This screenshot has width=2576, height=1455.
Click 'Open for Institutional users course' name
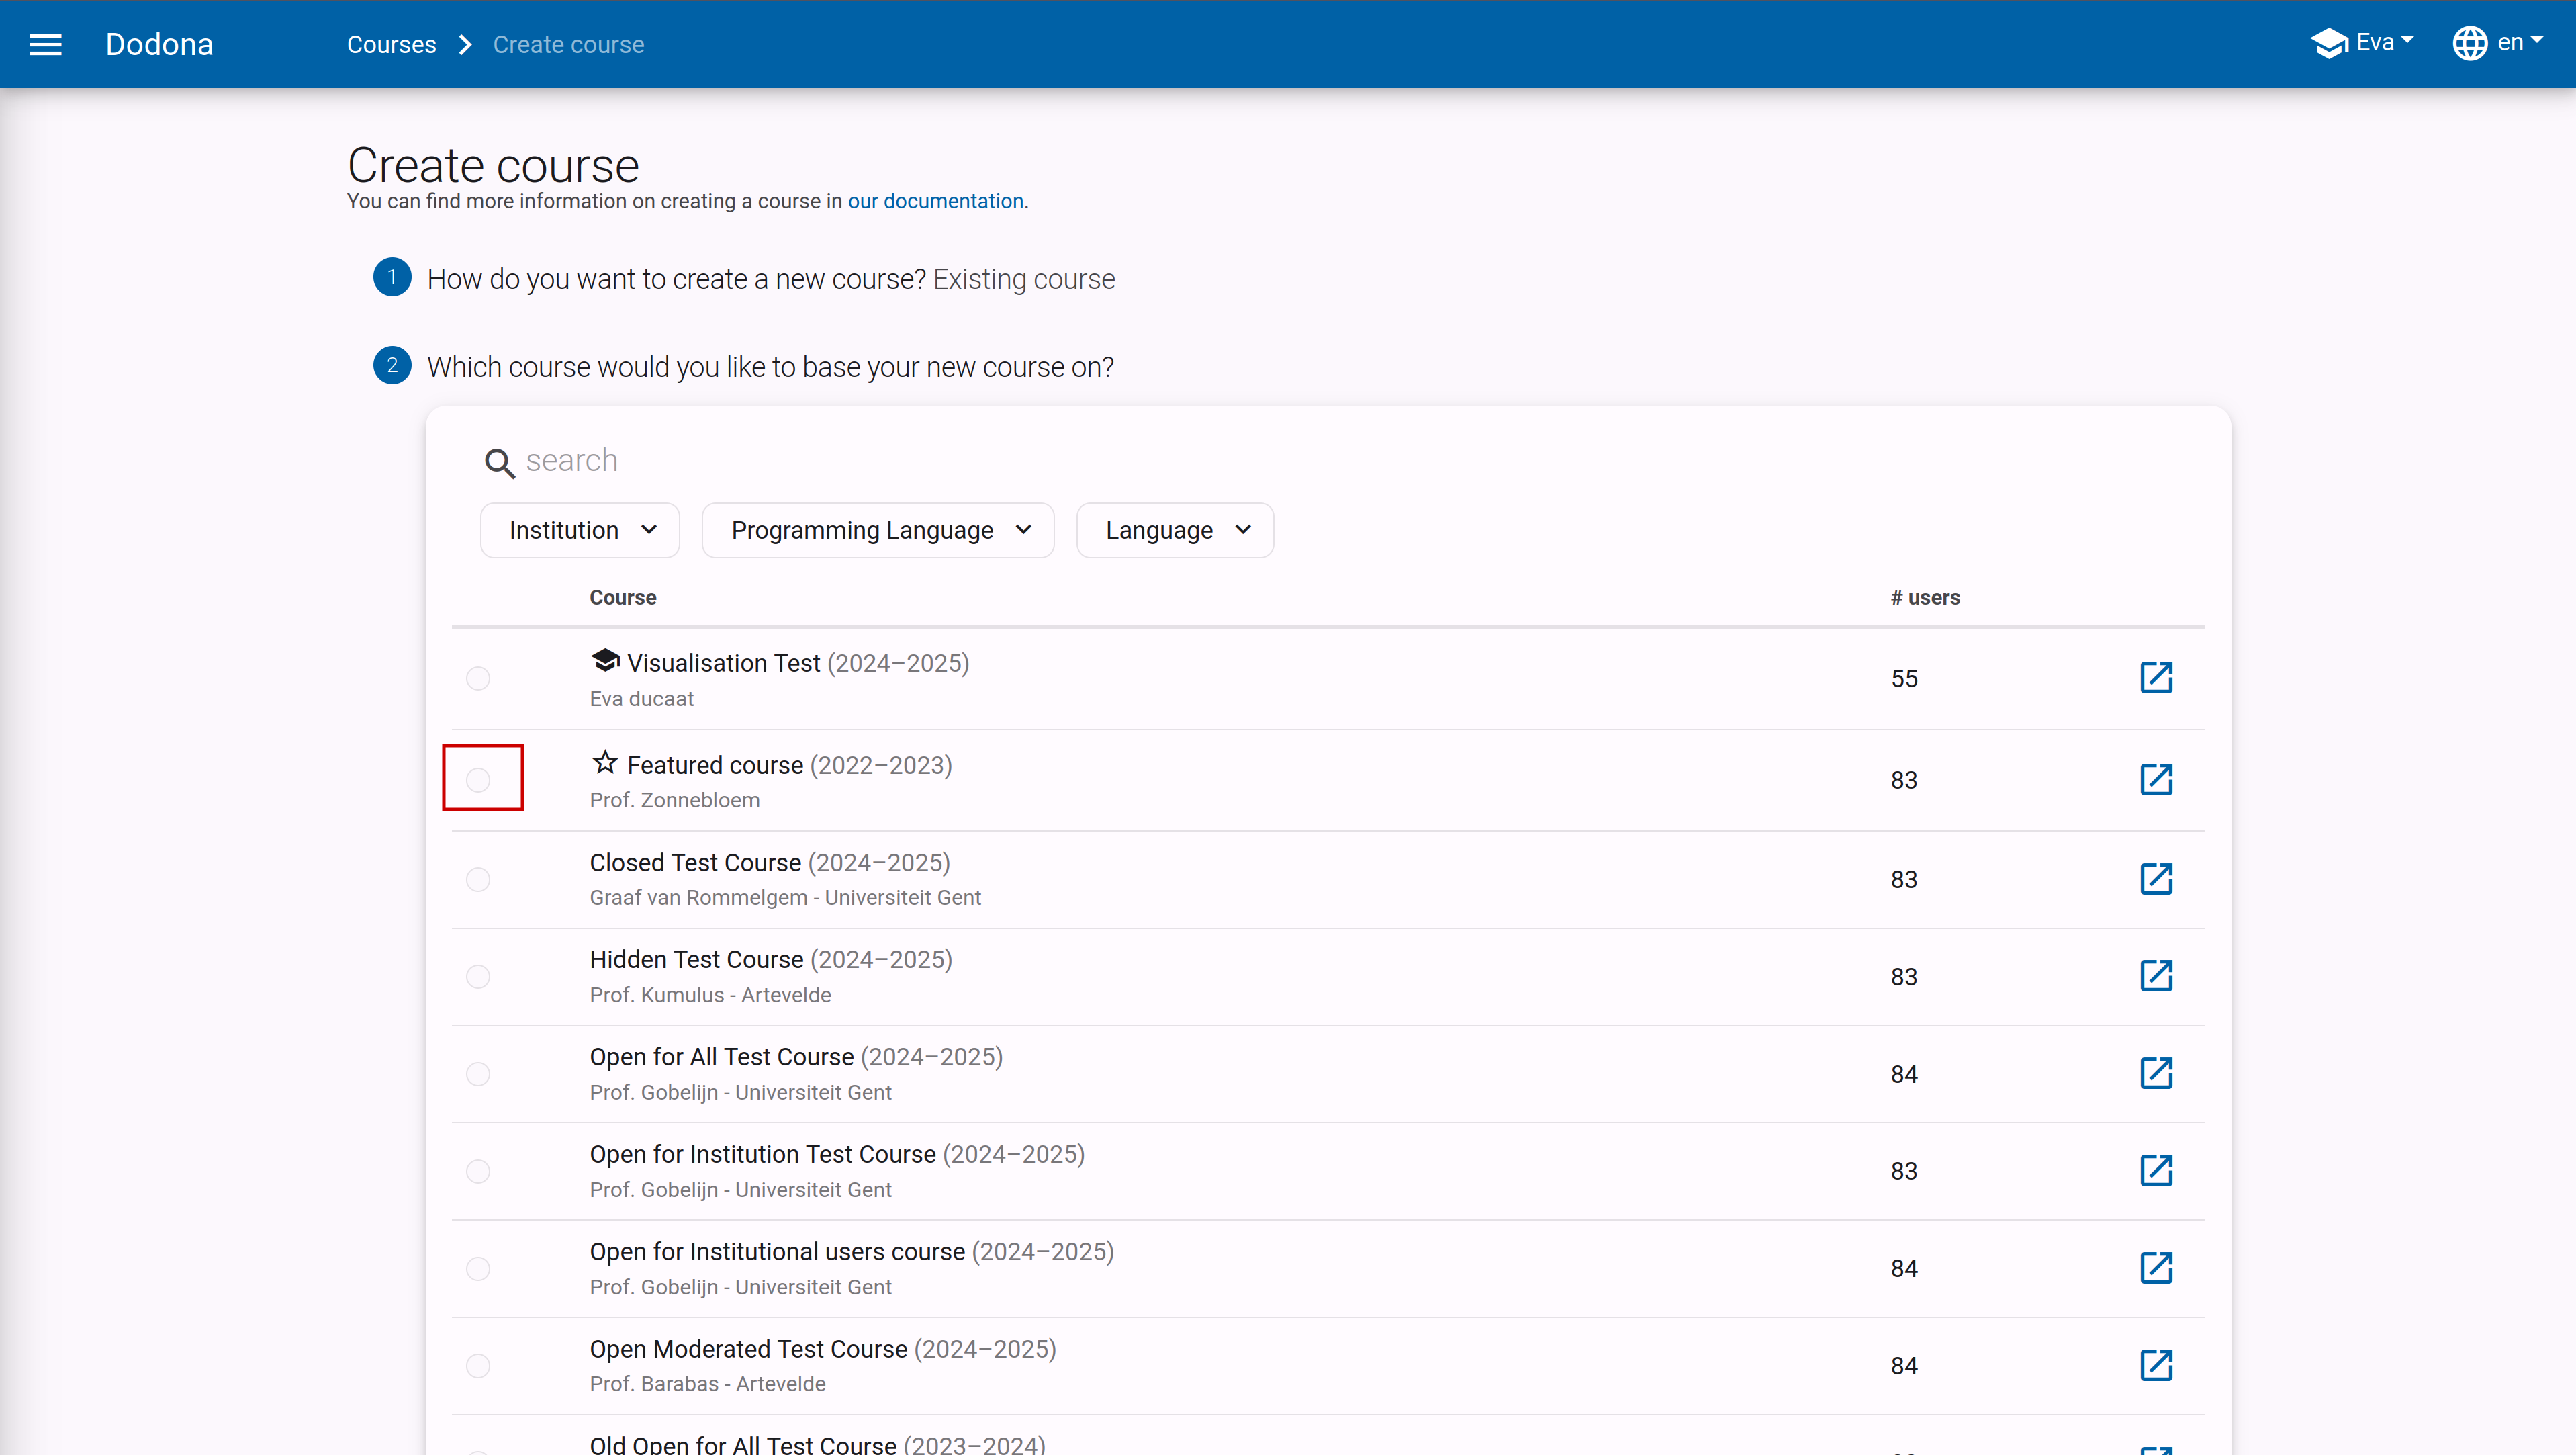pos(777,1252)
